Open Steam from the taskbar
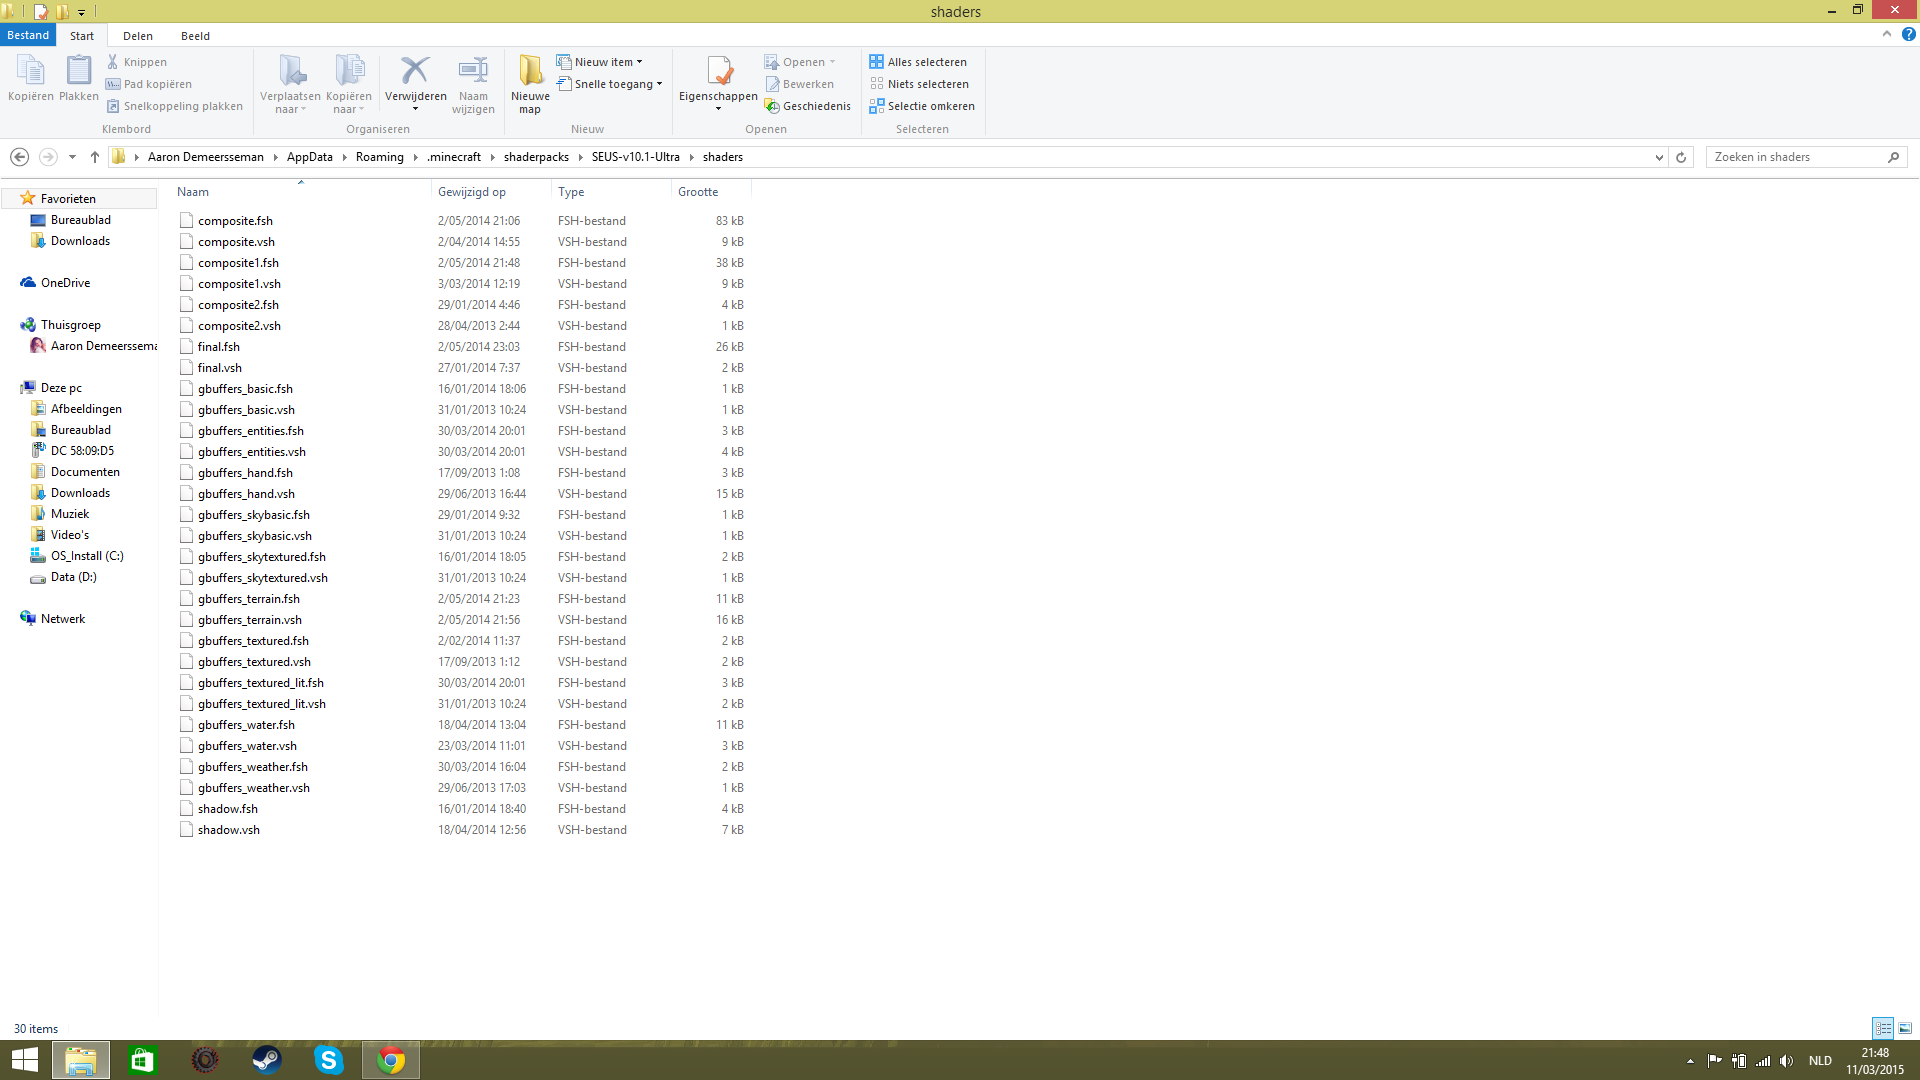 (x=267, y=1060)
